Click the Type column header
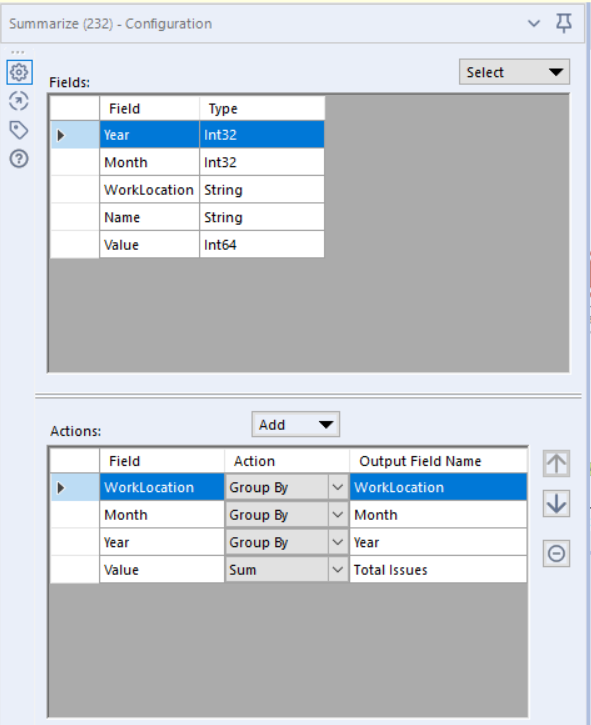 [x=262, y=109]
